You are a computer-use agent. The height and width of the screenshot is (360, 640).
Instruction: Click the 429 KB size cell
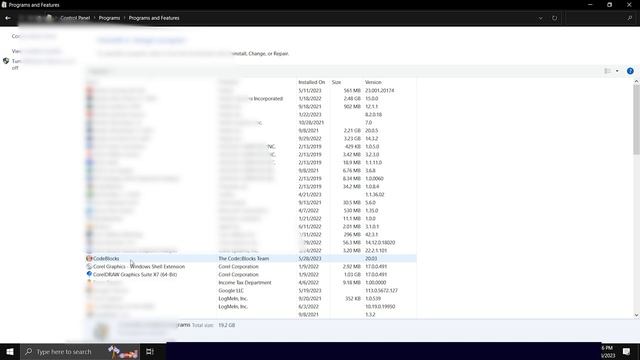pos(353,147)
